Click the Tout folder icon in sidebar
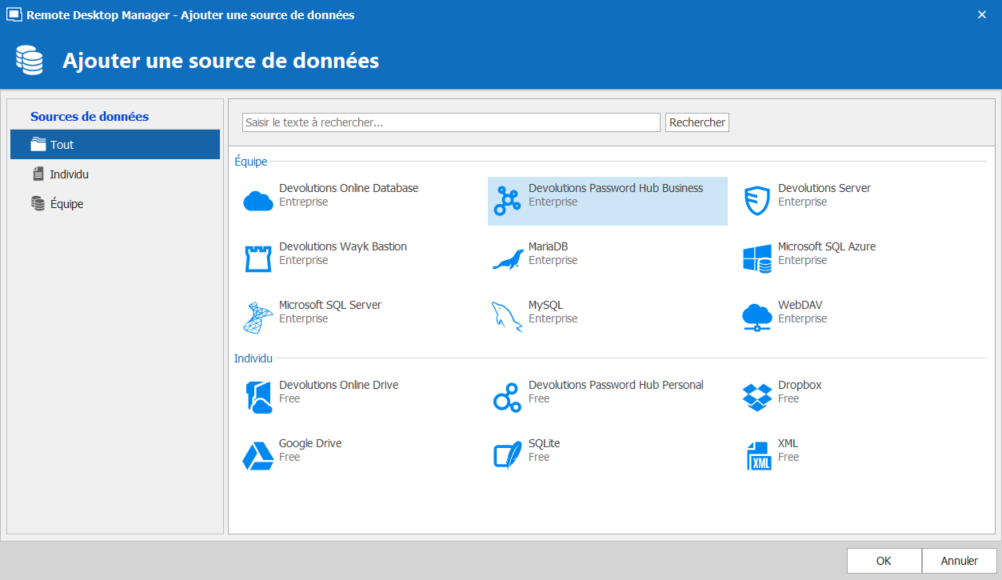This screenshot has height=580, width=1002. click(38, 144)
